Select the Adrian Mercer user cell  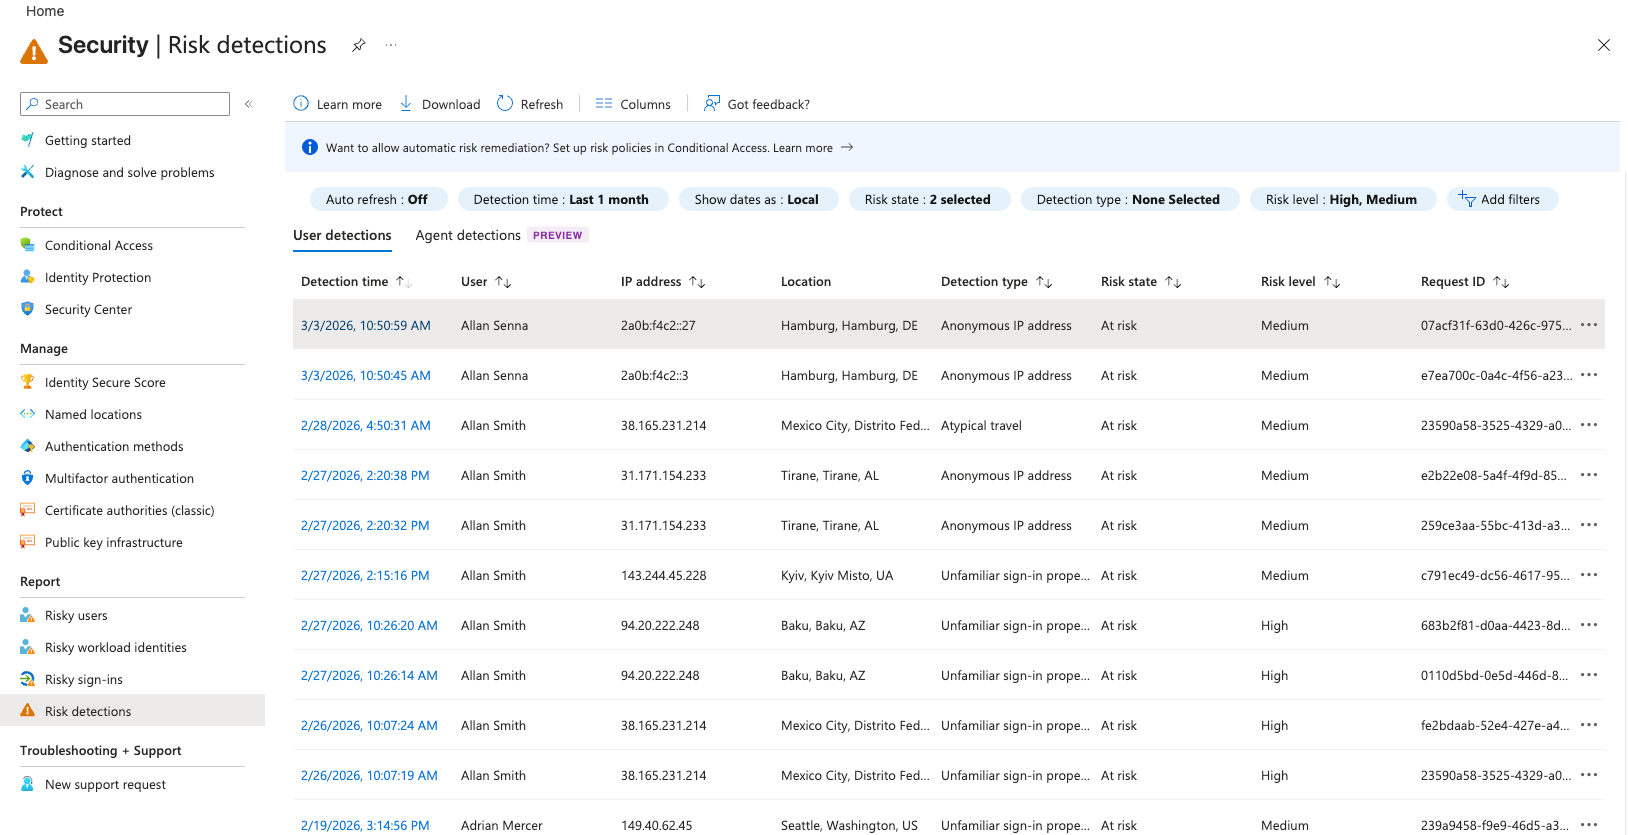tap(502, 825)
